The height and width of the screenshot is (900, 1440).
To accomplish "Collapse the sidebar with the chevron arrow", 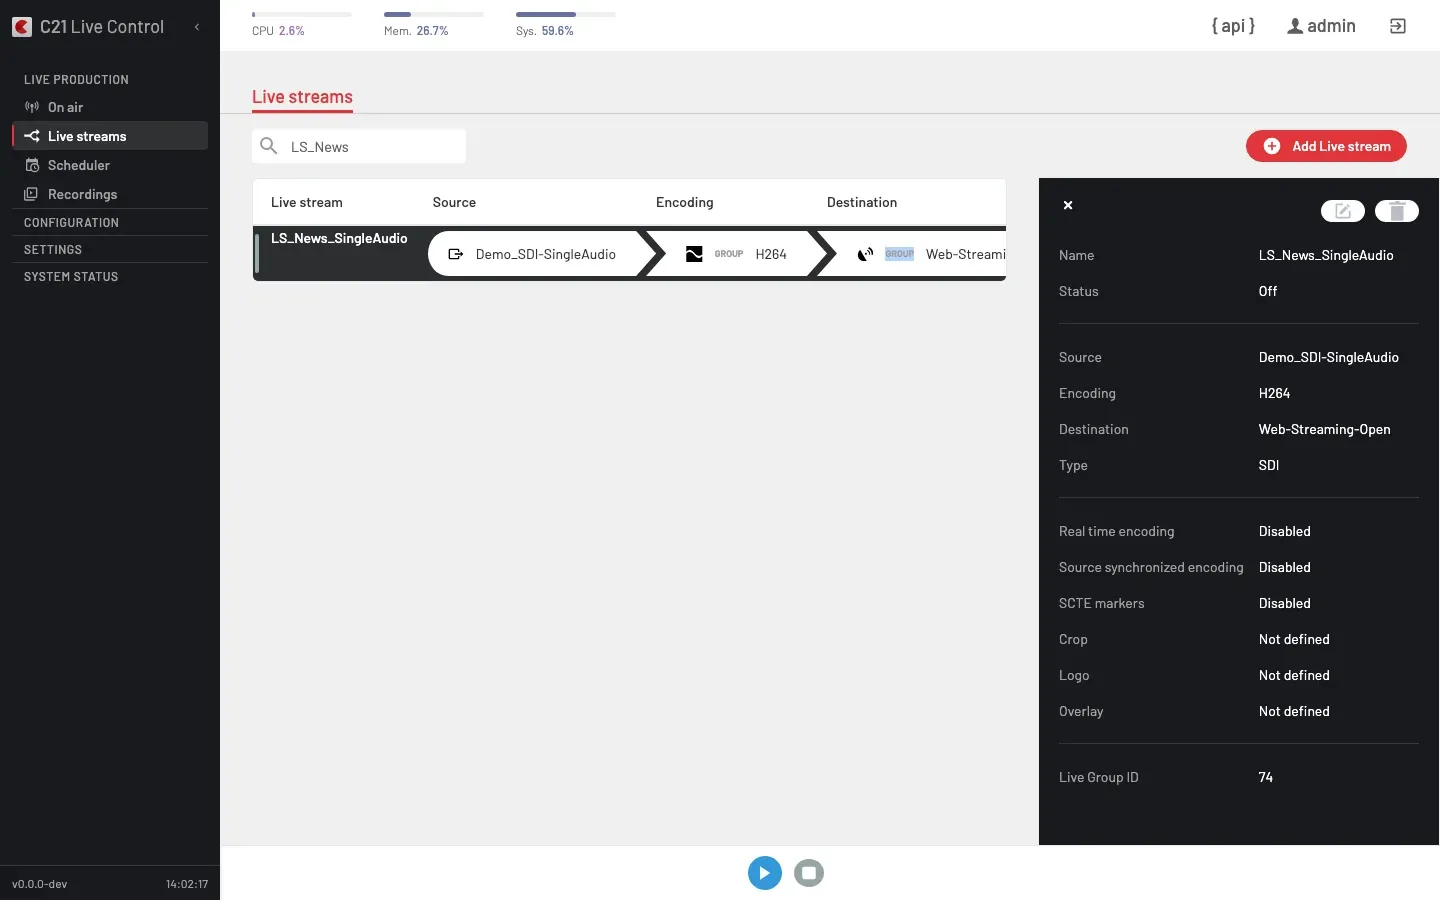I will coord(197,27).
